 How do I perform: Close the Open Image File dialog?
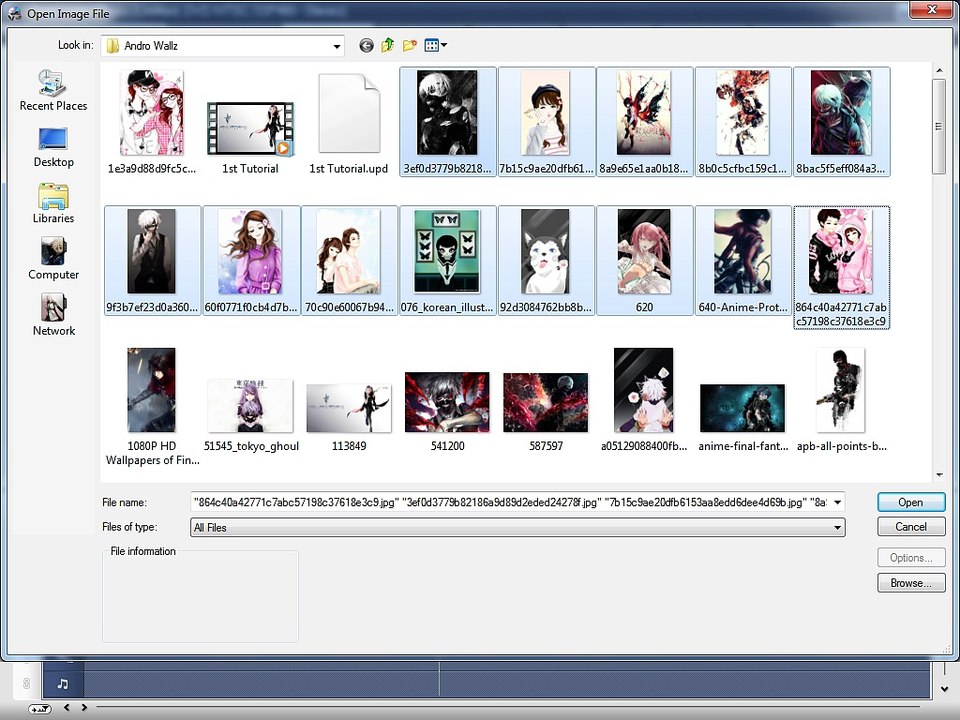(932, 10)
